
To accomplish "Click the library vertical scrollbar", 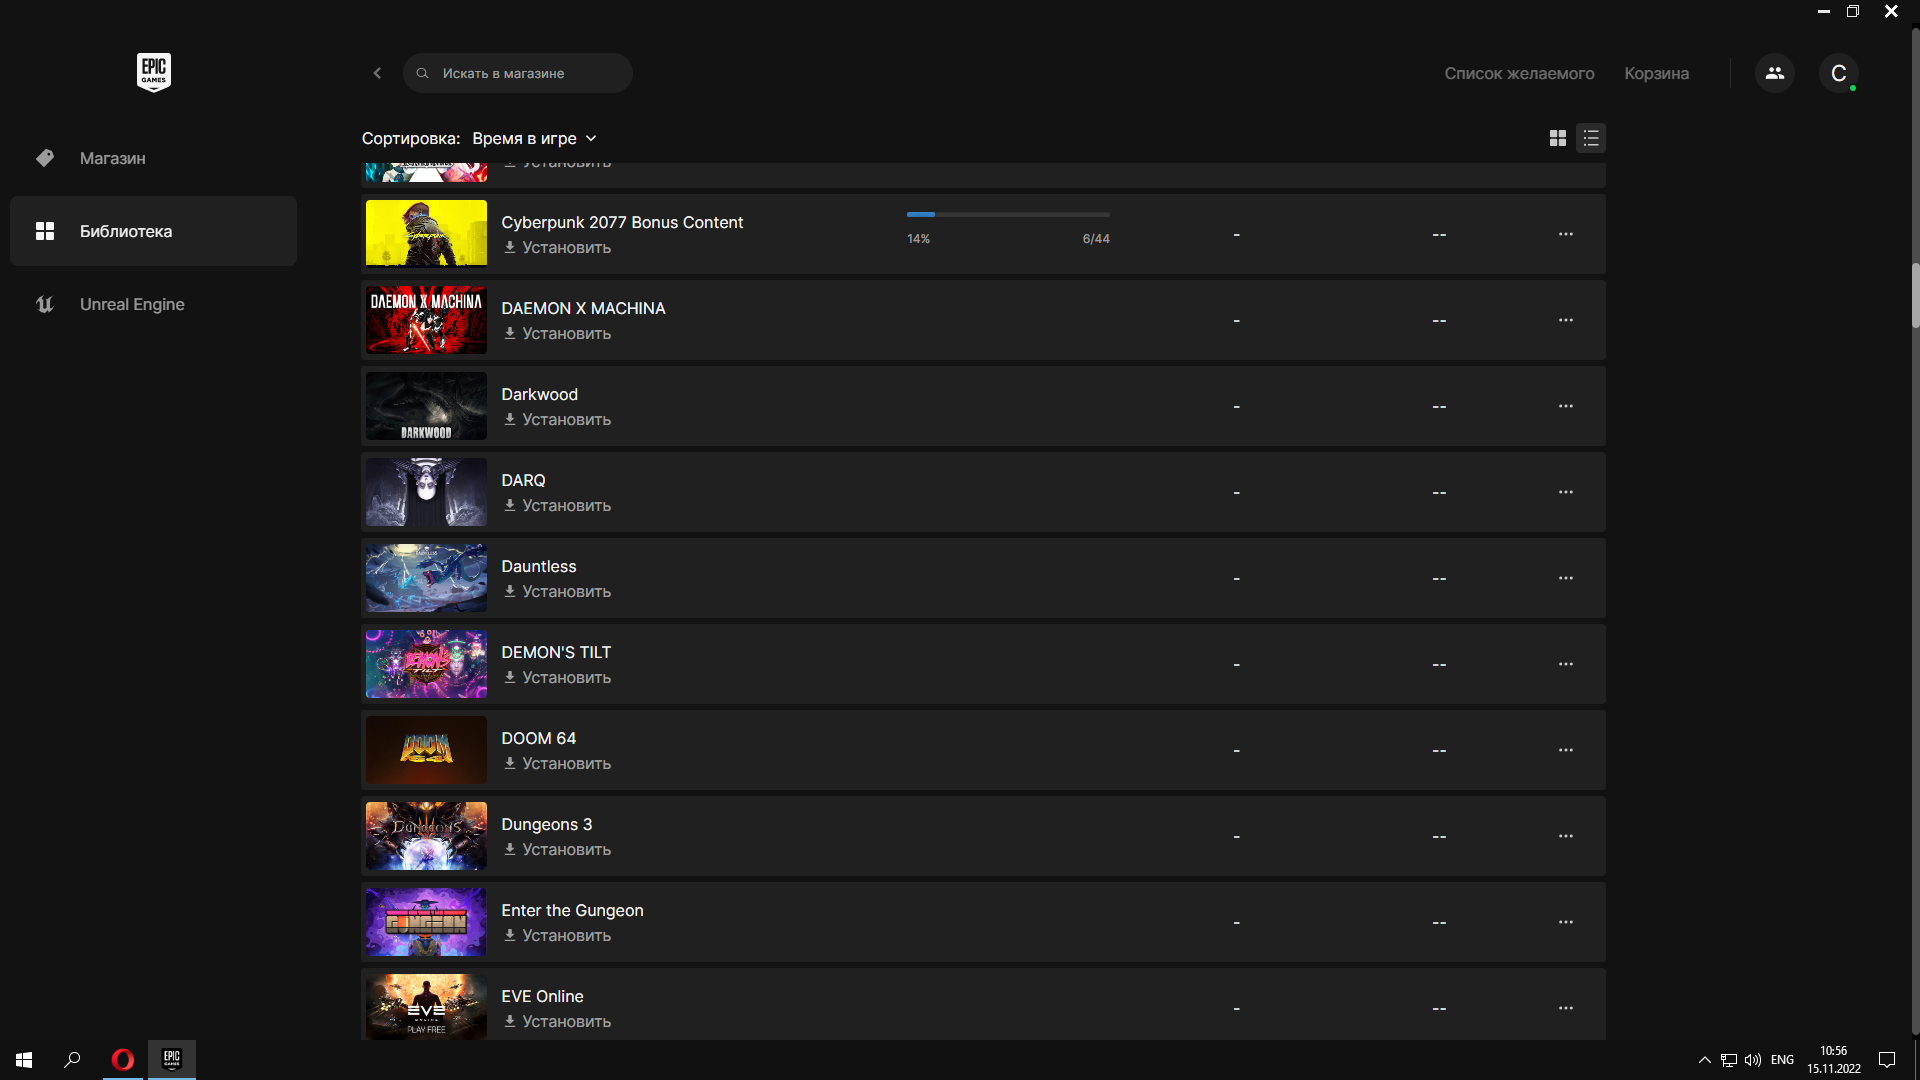I will click(x=1915, y=296).
